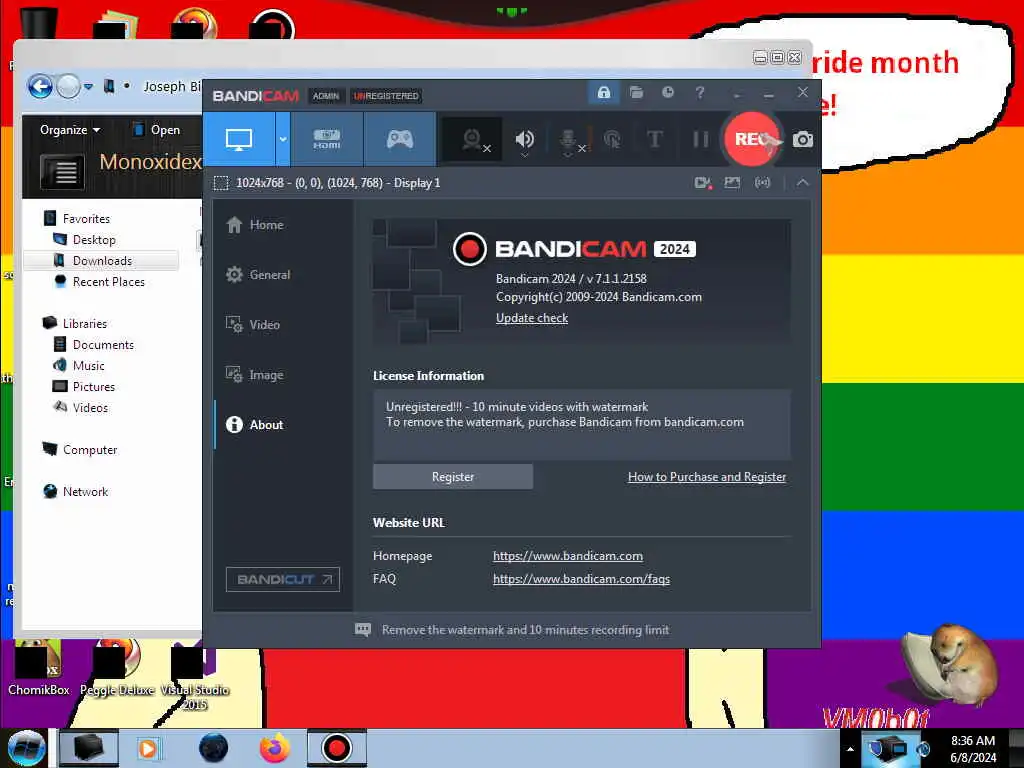
Task: Click Explorer back arrow button
Action: click(40, 86)
